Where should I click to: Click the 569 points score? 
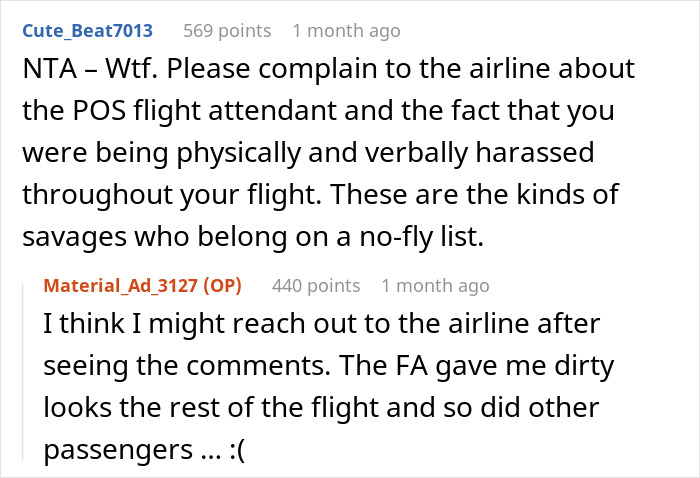[227, 30]
